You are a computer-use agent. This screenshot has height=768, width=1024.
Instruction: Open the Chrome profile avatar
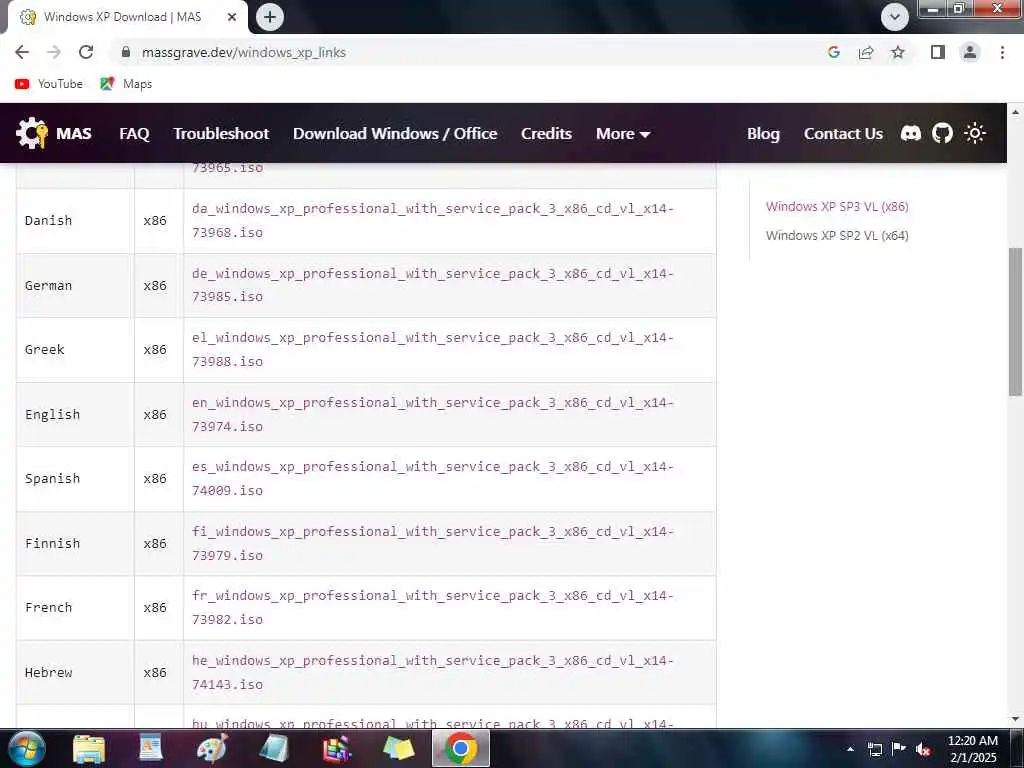tap(970, 52)
